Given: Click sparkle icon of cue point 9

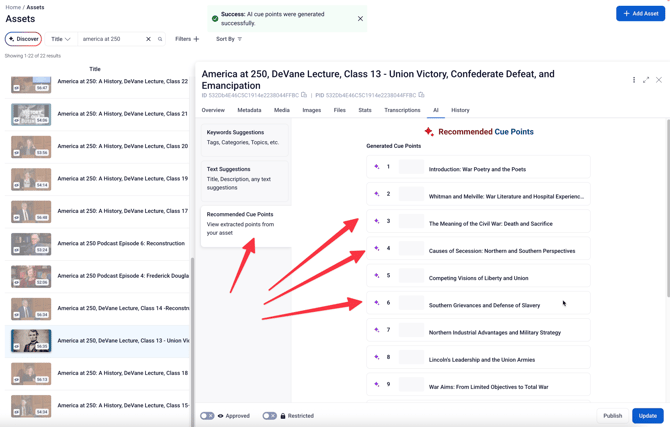Looking at the screenshot, I should [376, 384].
